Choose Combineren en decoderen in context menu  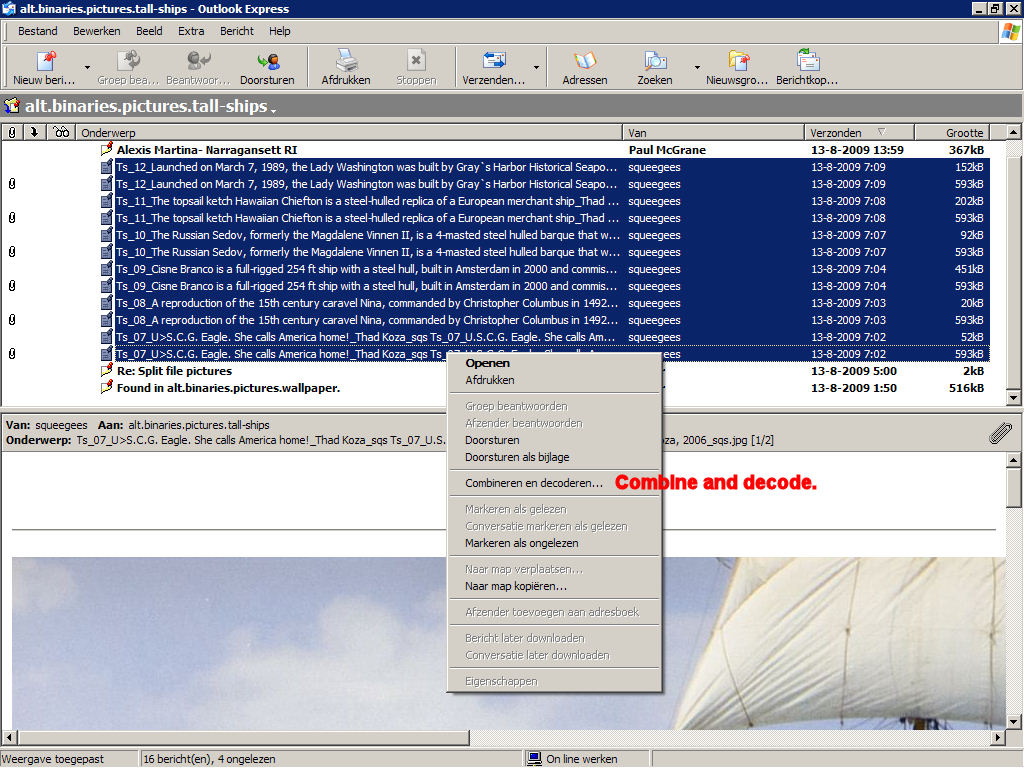click(554, 483)
